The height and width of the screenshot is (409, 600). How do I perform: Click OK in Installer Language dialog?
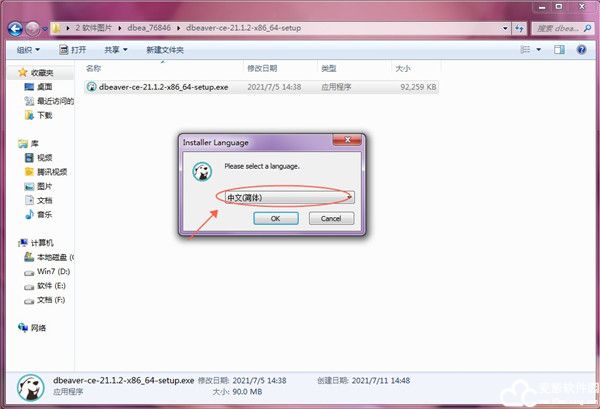[x=276, y=218]
